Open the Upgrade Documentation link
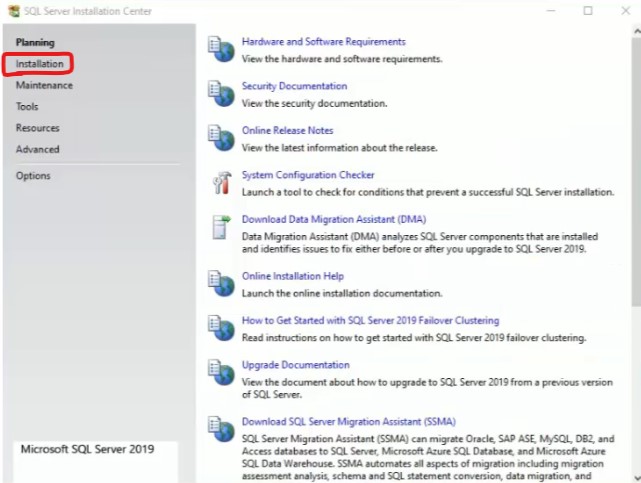Screen dimensions: 641x483 (x=296, y=365)
